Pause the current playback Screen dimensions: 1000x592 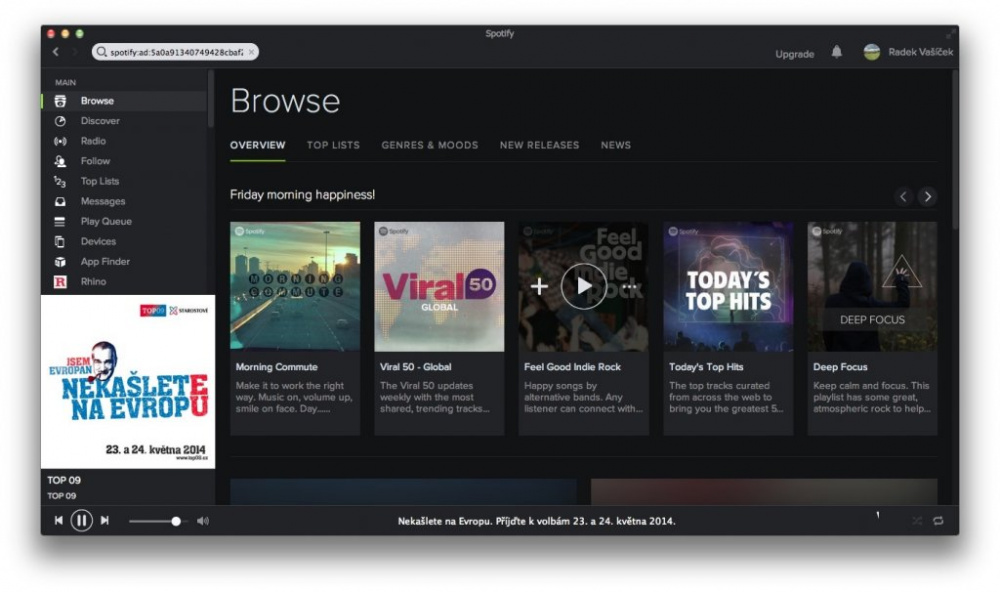[x=82, y=521]
